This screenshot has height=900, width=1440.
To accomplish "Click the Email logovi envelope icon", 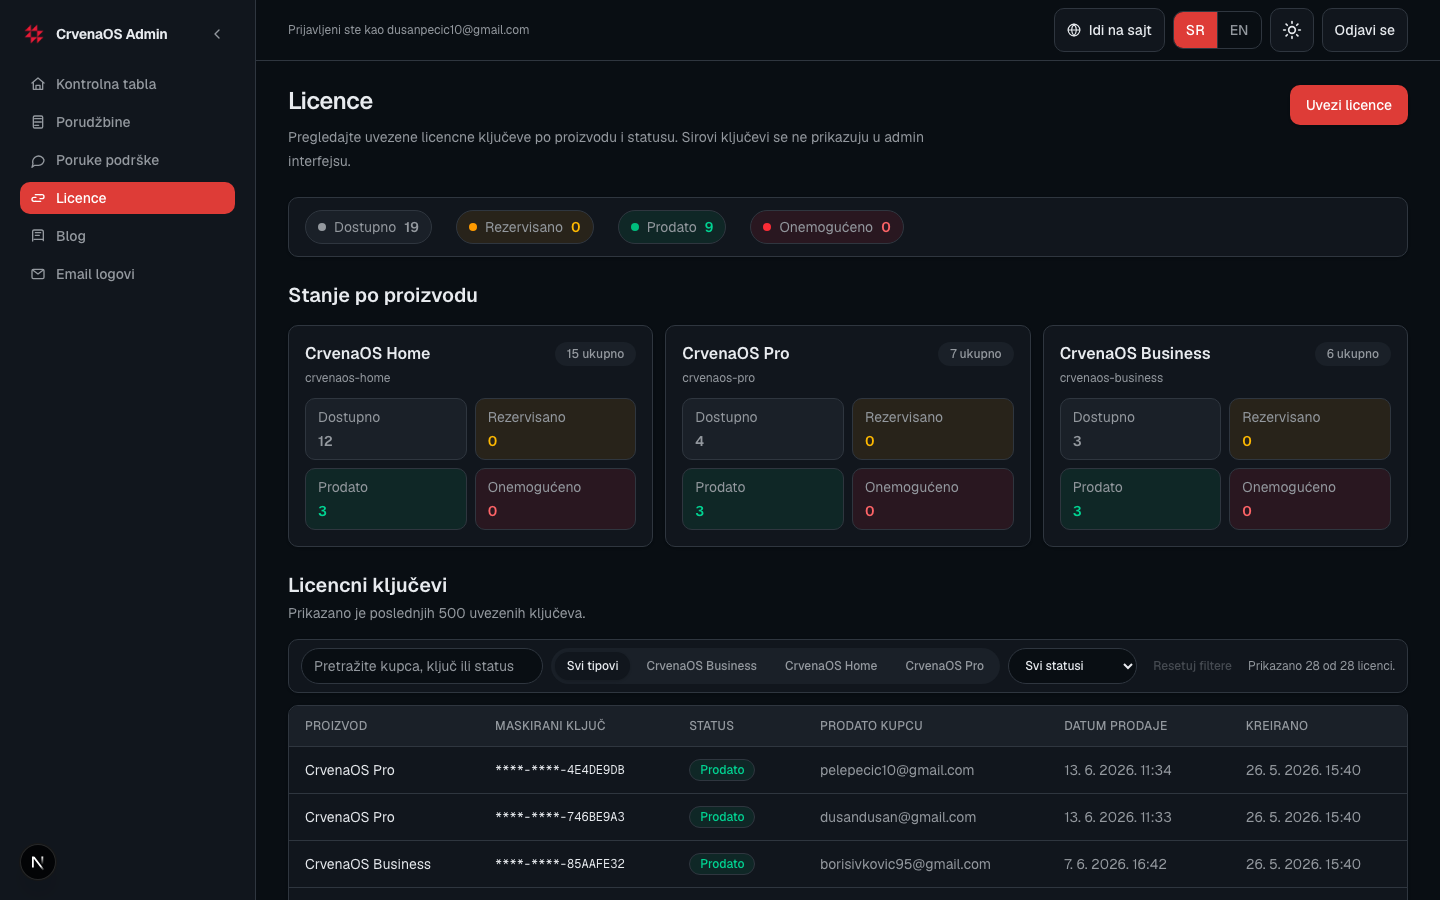I will (x=38, y=274).
